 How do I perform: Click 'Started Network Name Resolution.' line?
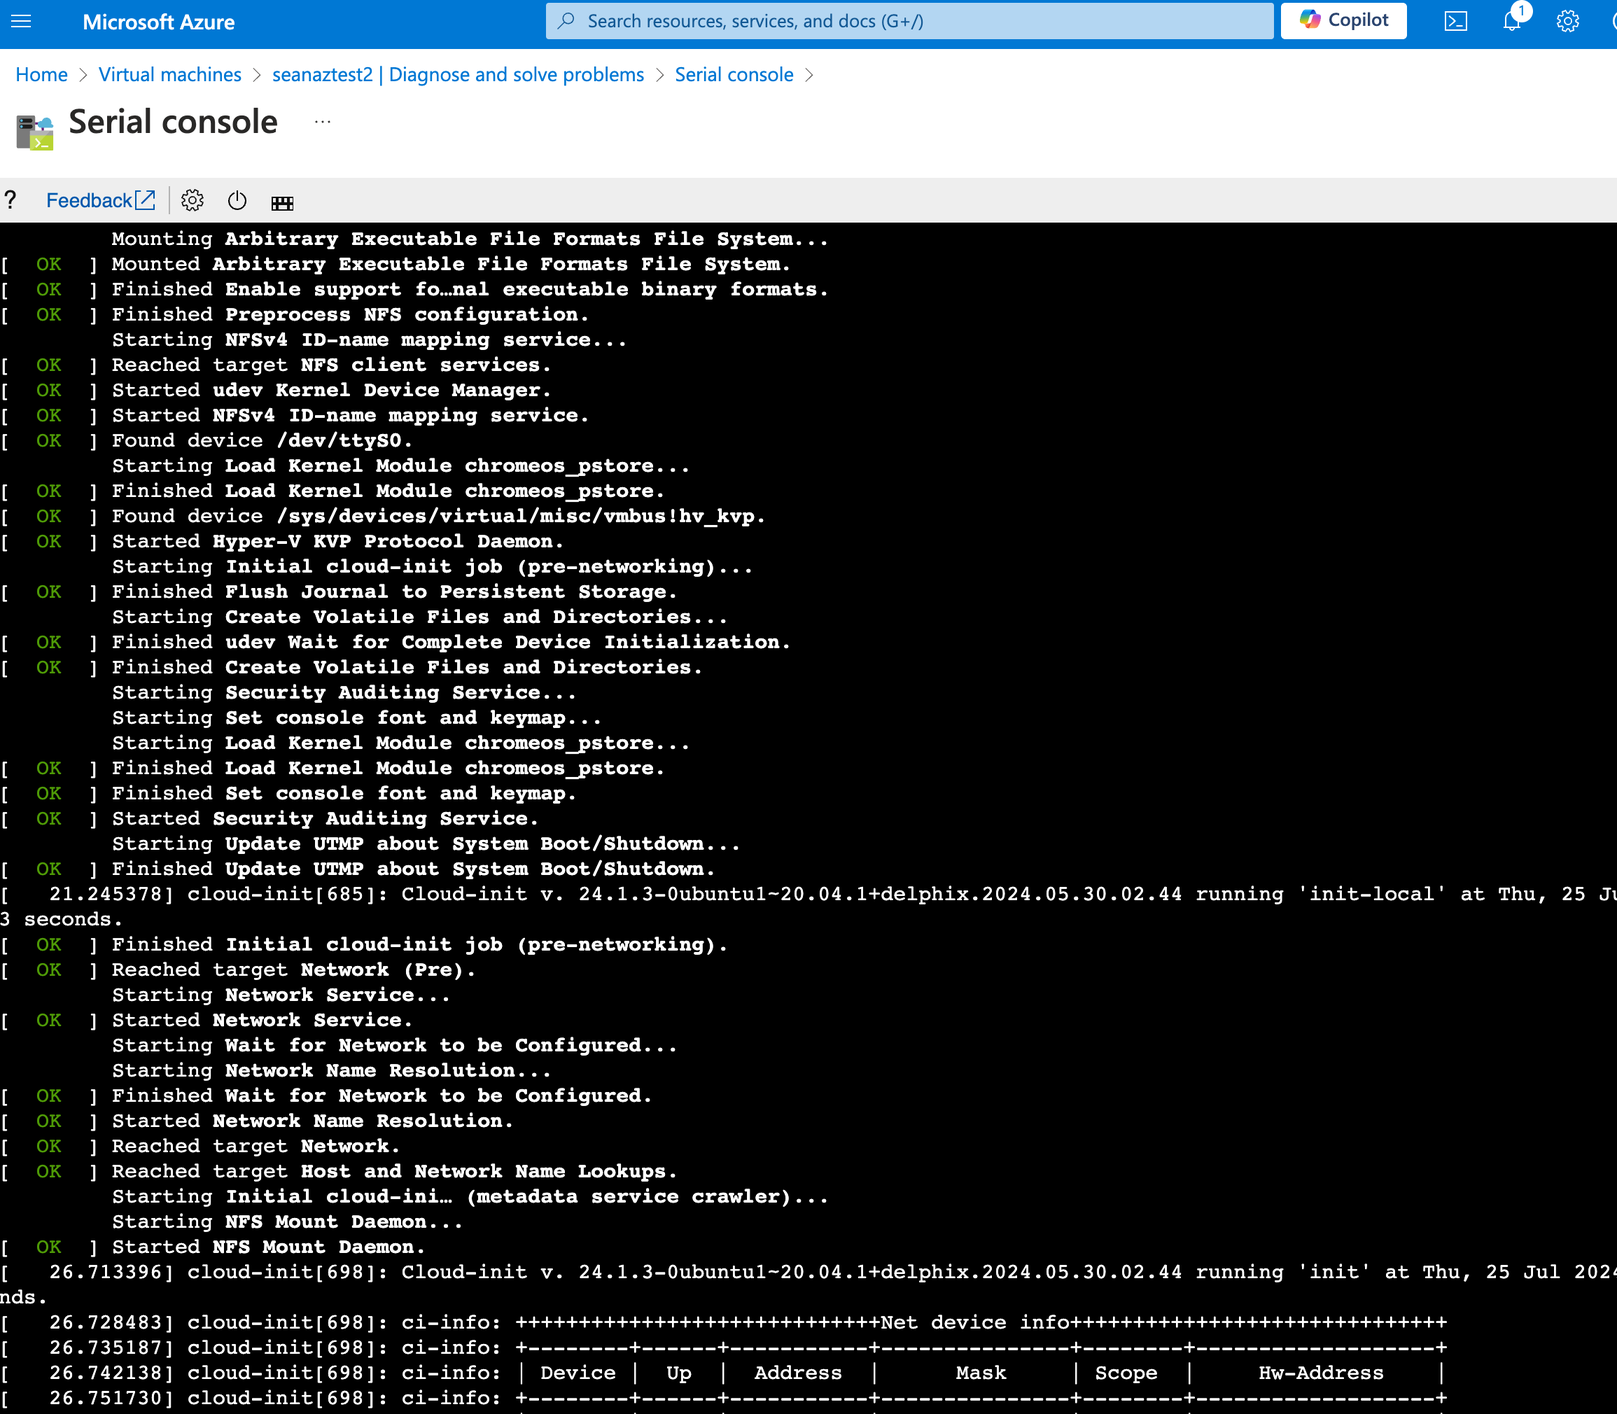[313, 1122]
